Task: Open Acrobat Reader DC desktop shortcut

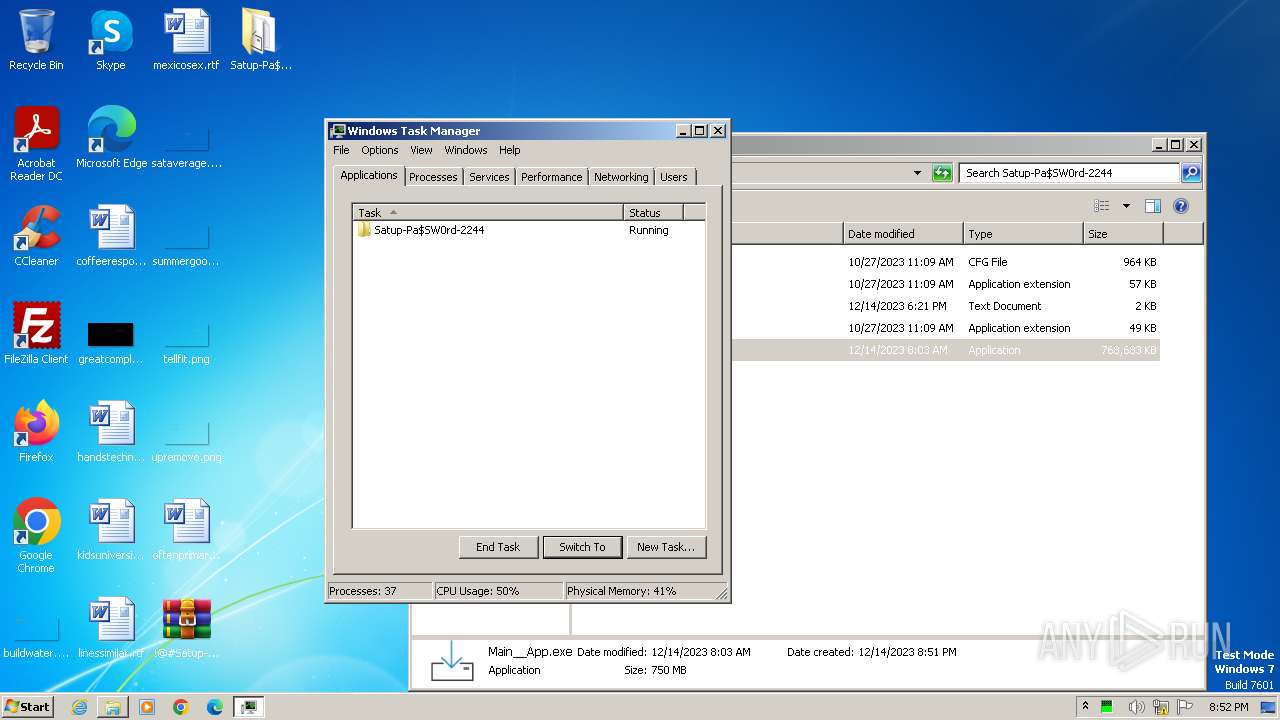Action: 36,143
